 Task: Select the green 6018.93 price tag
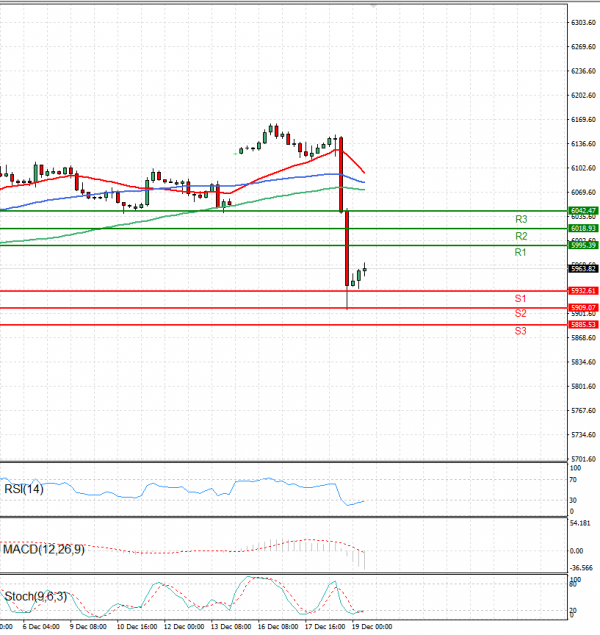583,228
